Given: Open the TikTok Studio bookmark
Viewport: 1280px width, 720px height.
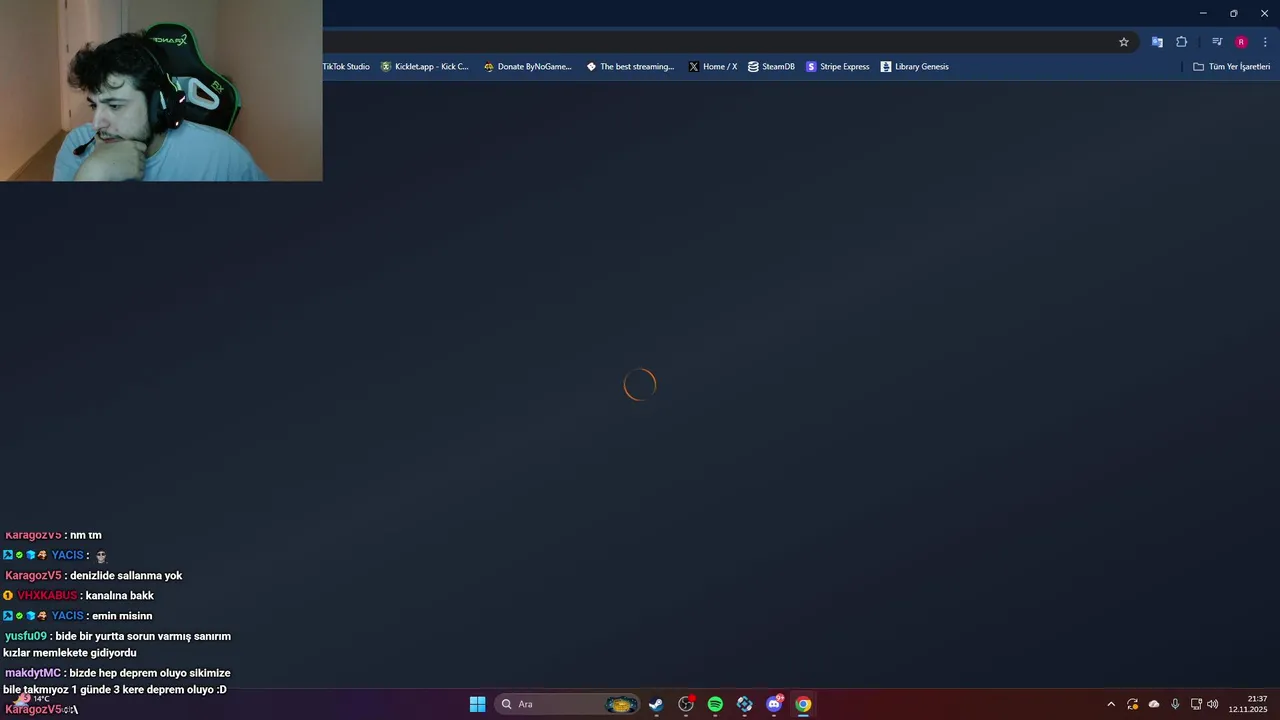Looking at the screenshot, I should (345, 67).
